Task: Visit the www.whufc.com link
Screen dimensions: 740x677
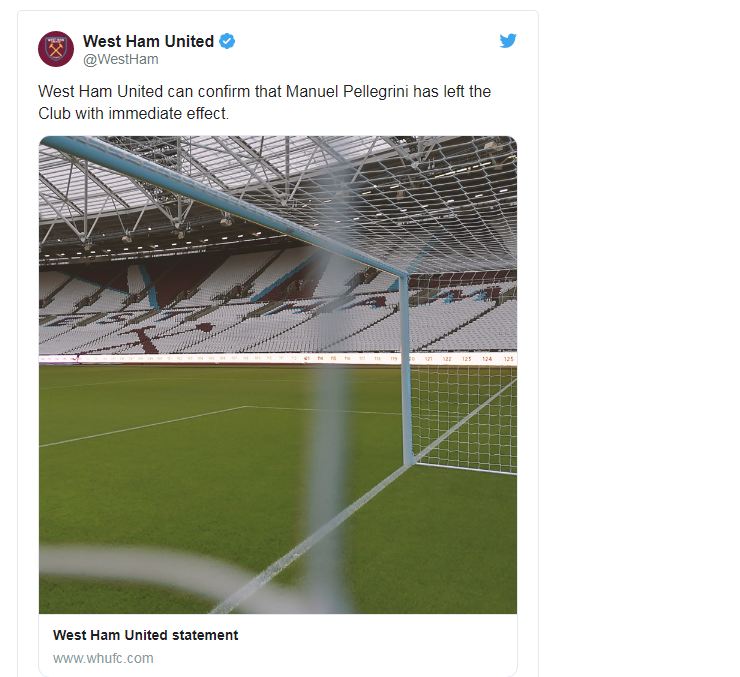Action: pyautogui.click(x=103, y=658)
